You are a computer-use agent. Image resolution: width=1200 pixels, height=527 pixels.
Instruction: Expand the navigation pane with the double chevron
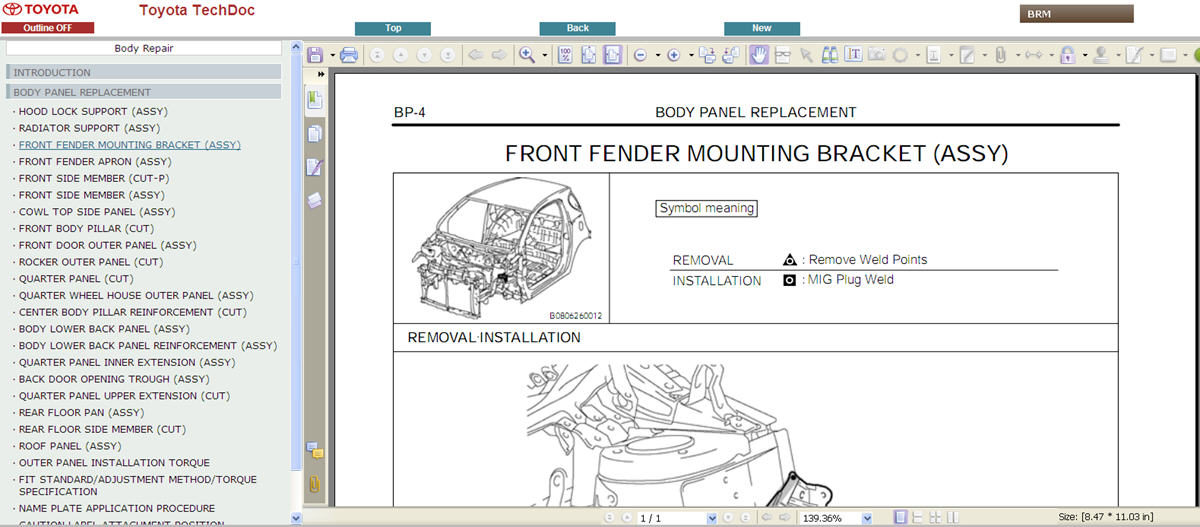[321, 74]
